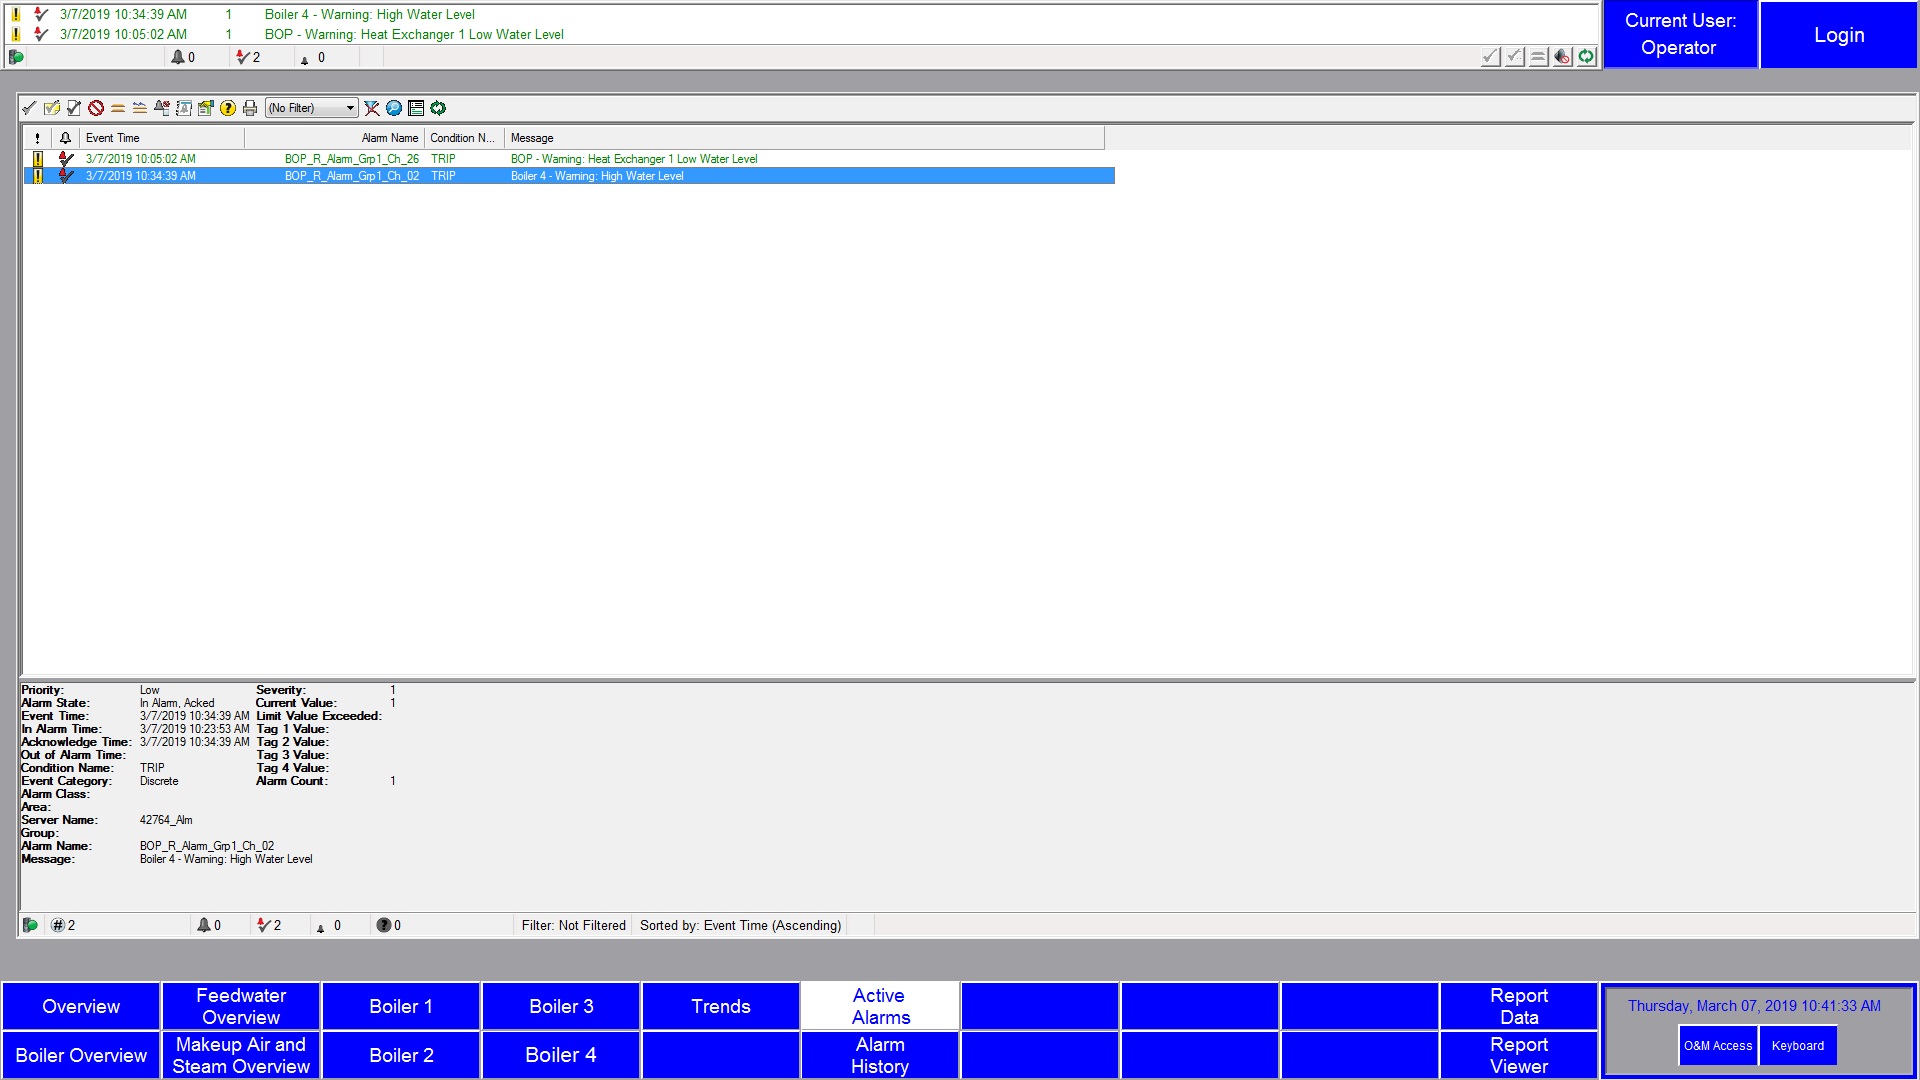Viewport: 1920px width, 1080px height.
Task: Click the acknowledge checkmark in banner toolbar
Action: coord(1490,57)
